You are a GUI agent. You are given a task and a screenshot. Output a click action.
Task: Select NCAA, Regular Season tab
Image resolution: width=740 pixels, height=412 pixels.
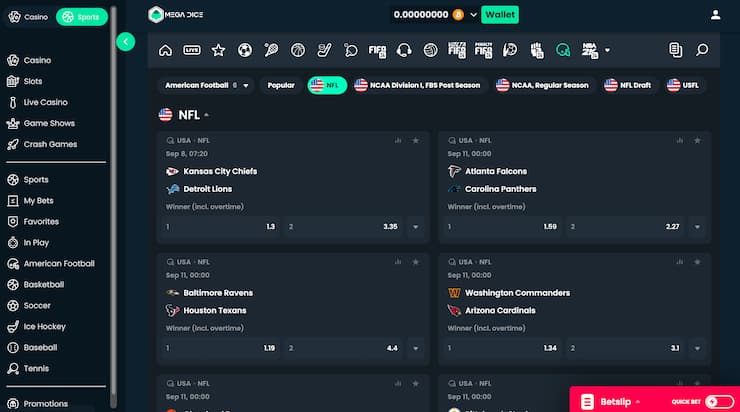tap(543, 85)
